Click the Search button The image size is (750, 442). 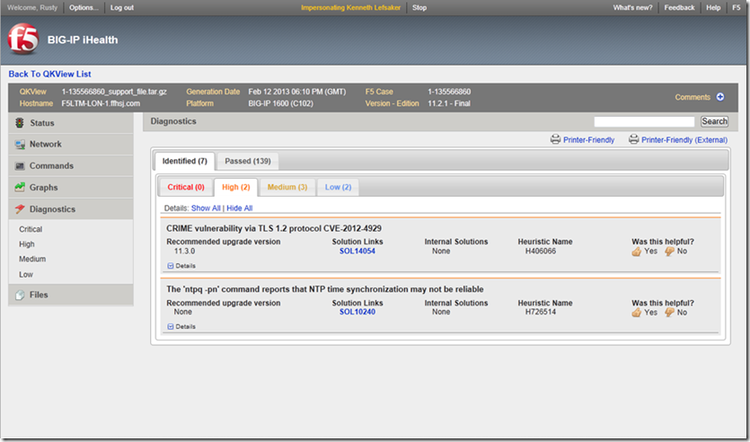tap(714, 122)
